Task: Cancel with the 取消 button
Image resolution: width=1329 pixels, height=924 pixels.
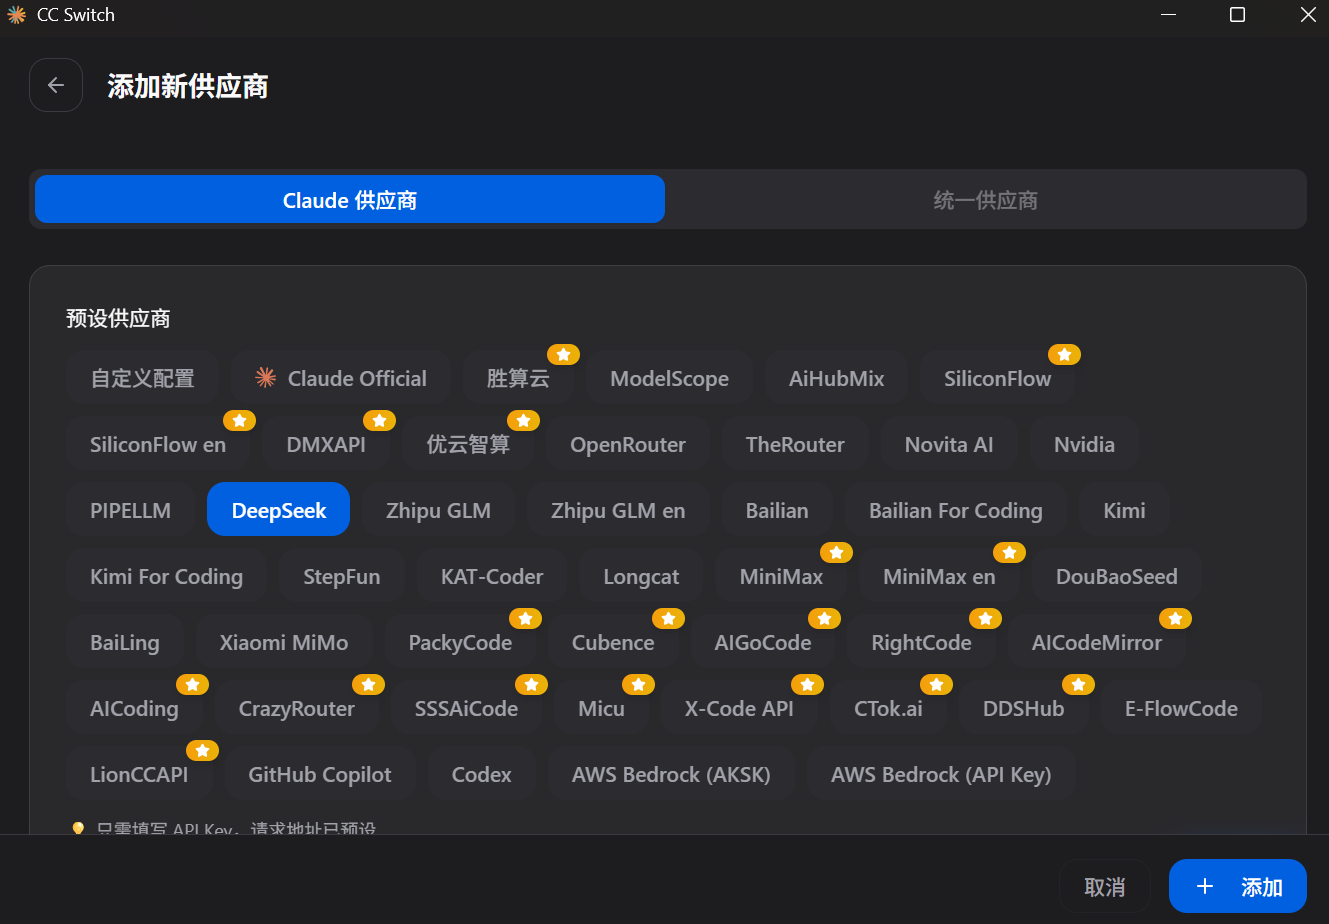Action: coord(1105,886)
